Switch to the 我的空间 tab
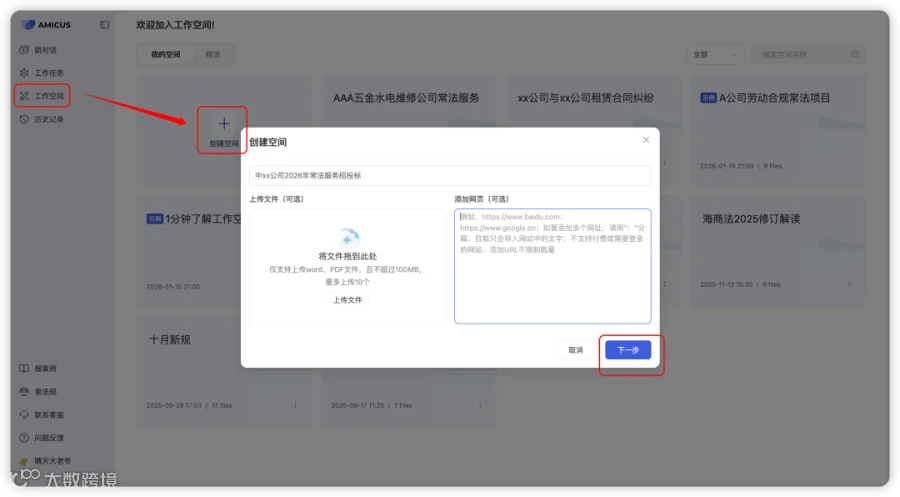This screenshot has width=900, height=497. click(x=165, y=55)
